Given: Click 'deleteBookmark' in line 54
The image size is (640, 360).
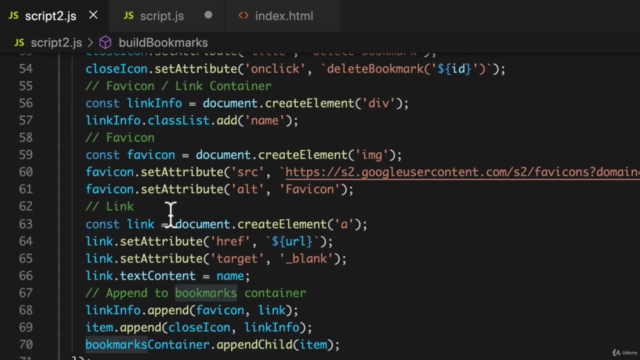Looking at the screenshot, I should [375, 69].
